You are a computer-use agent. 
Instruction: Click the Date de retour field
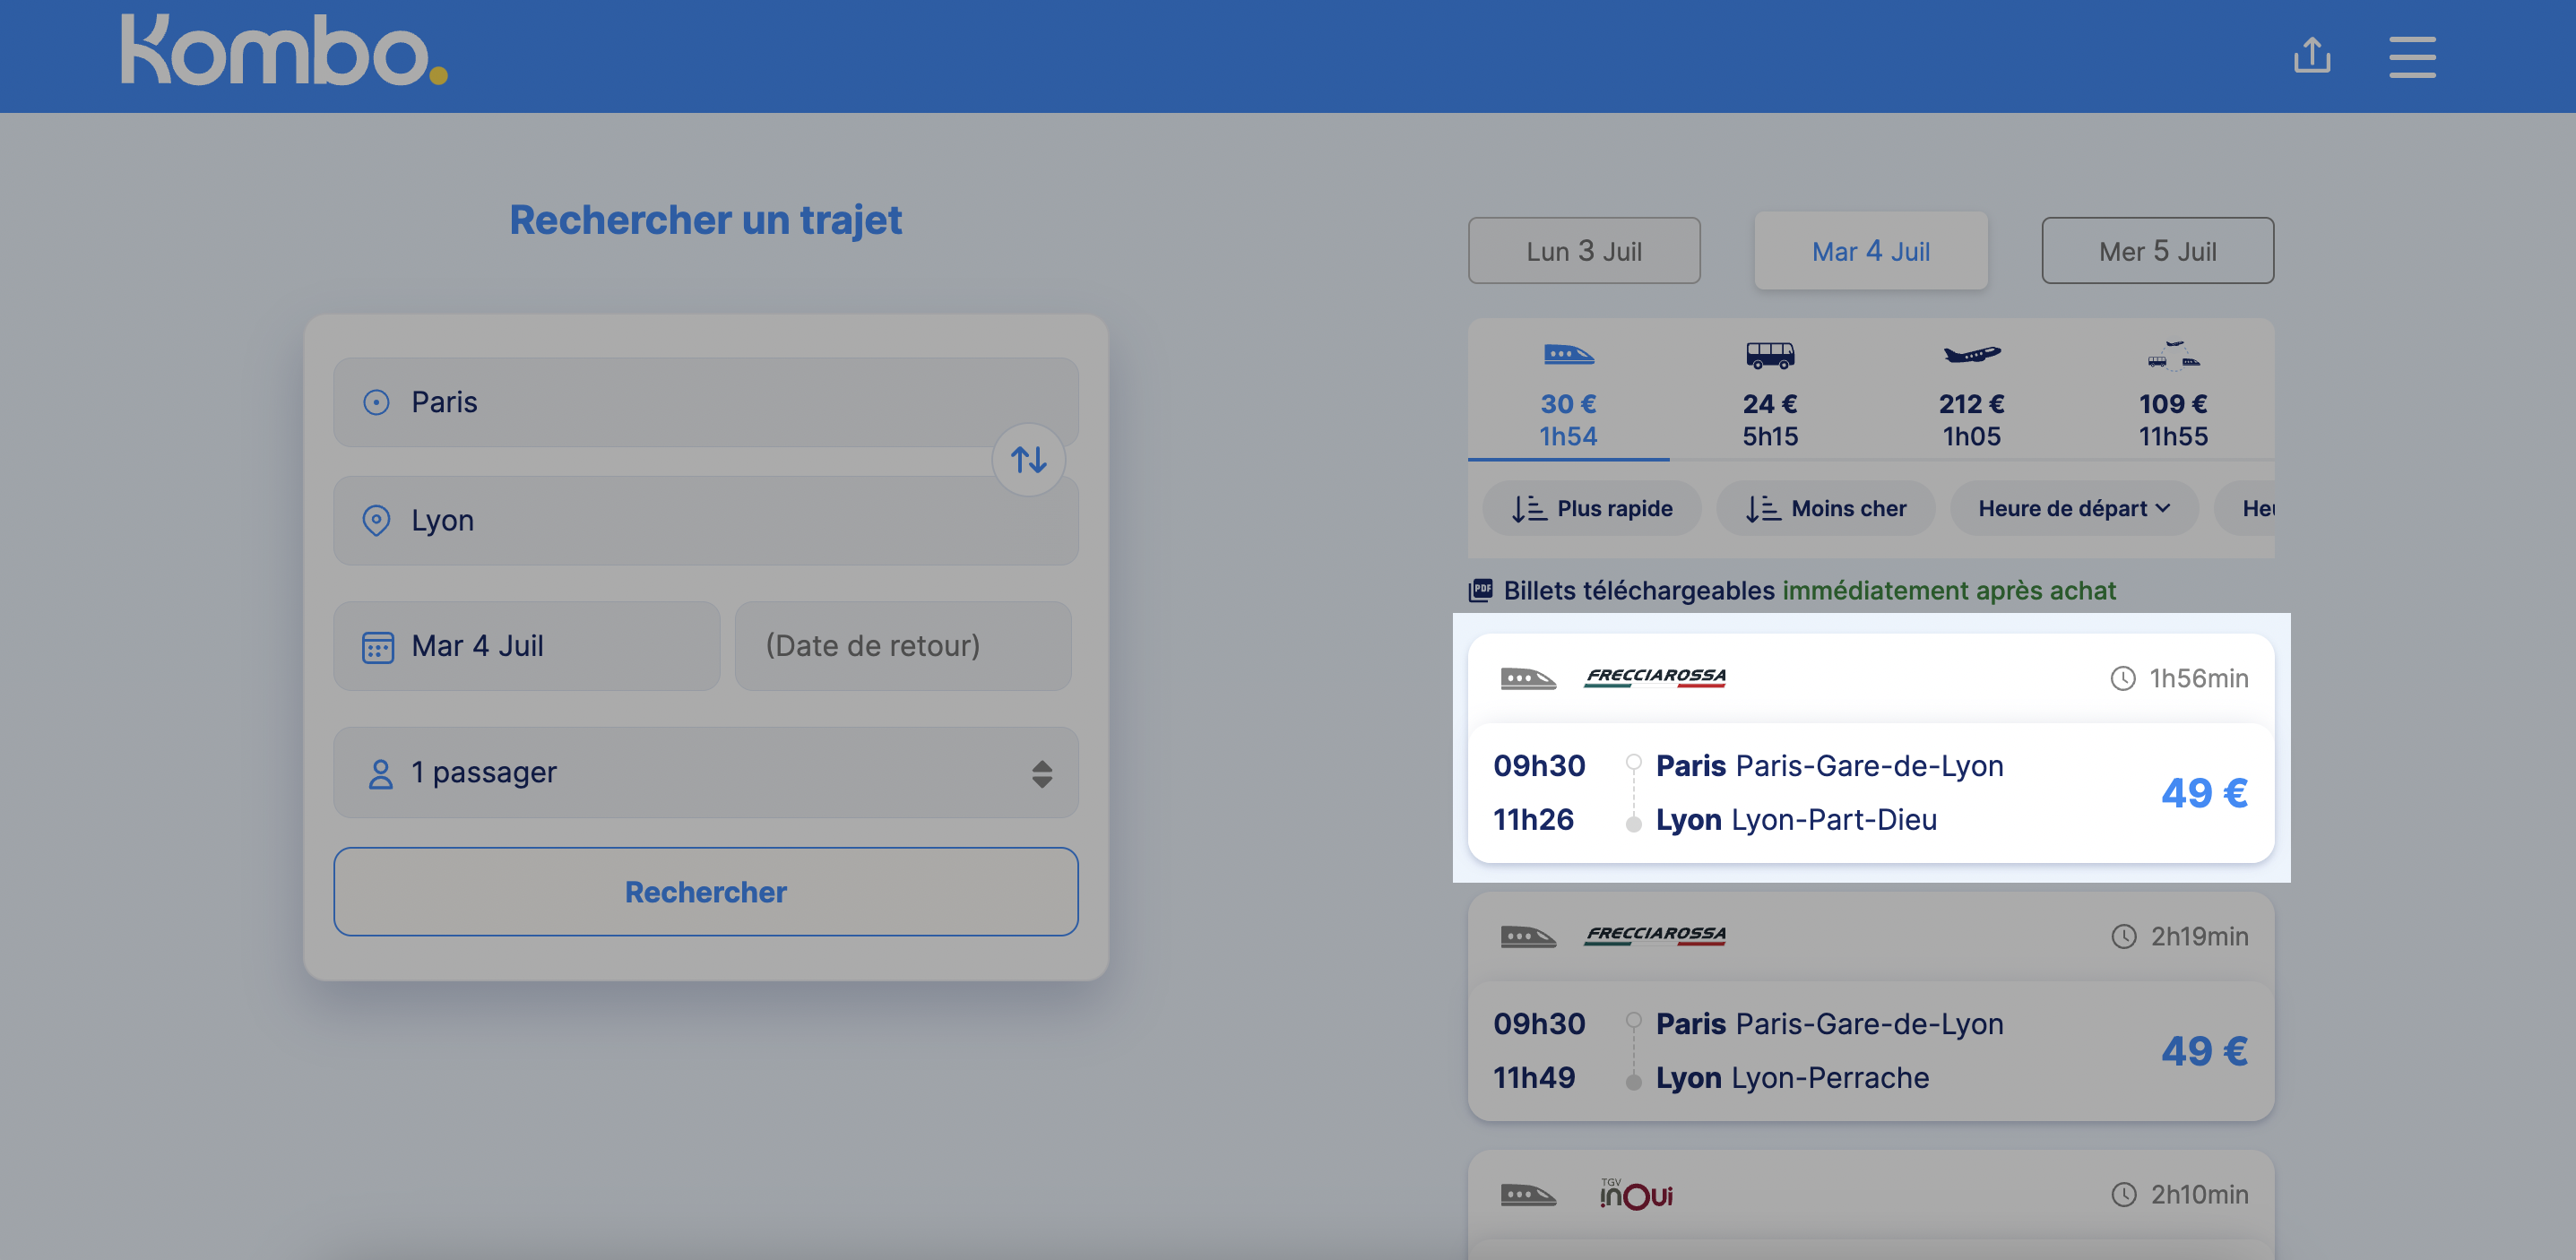[x=902, y=646]
